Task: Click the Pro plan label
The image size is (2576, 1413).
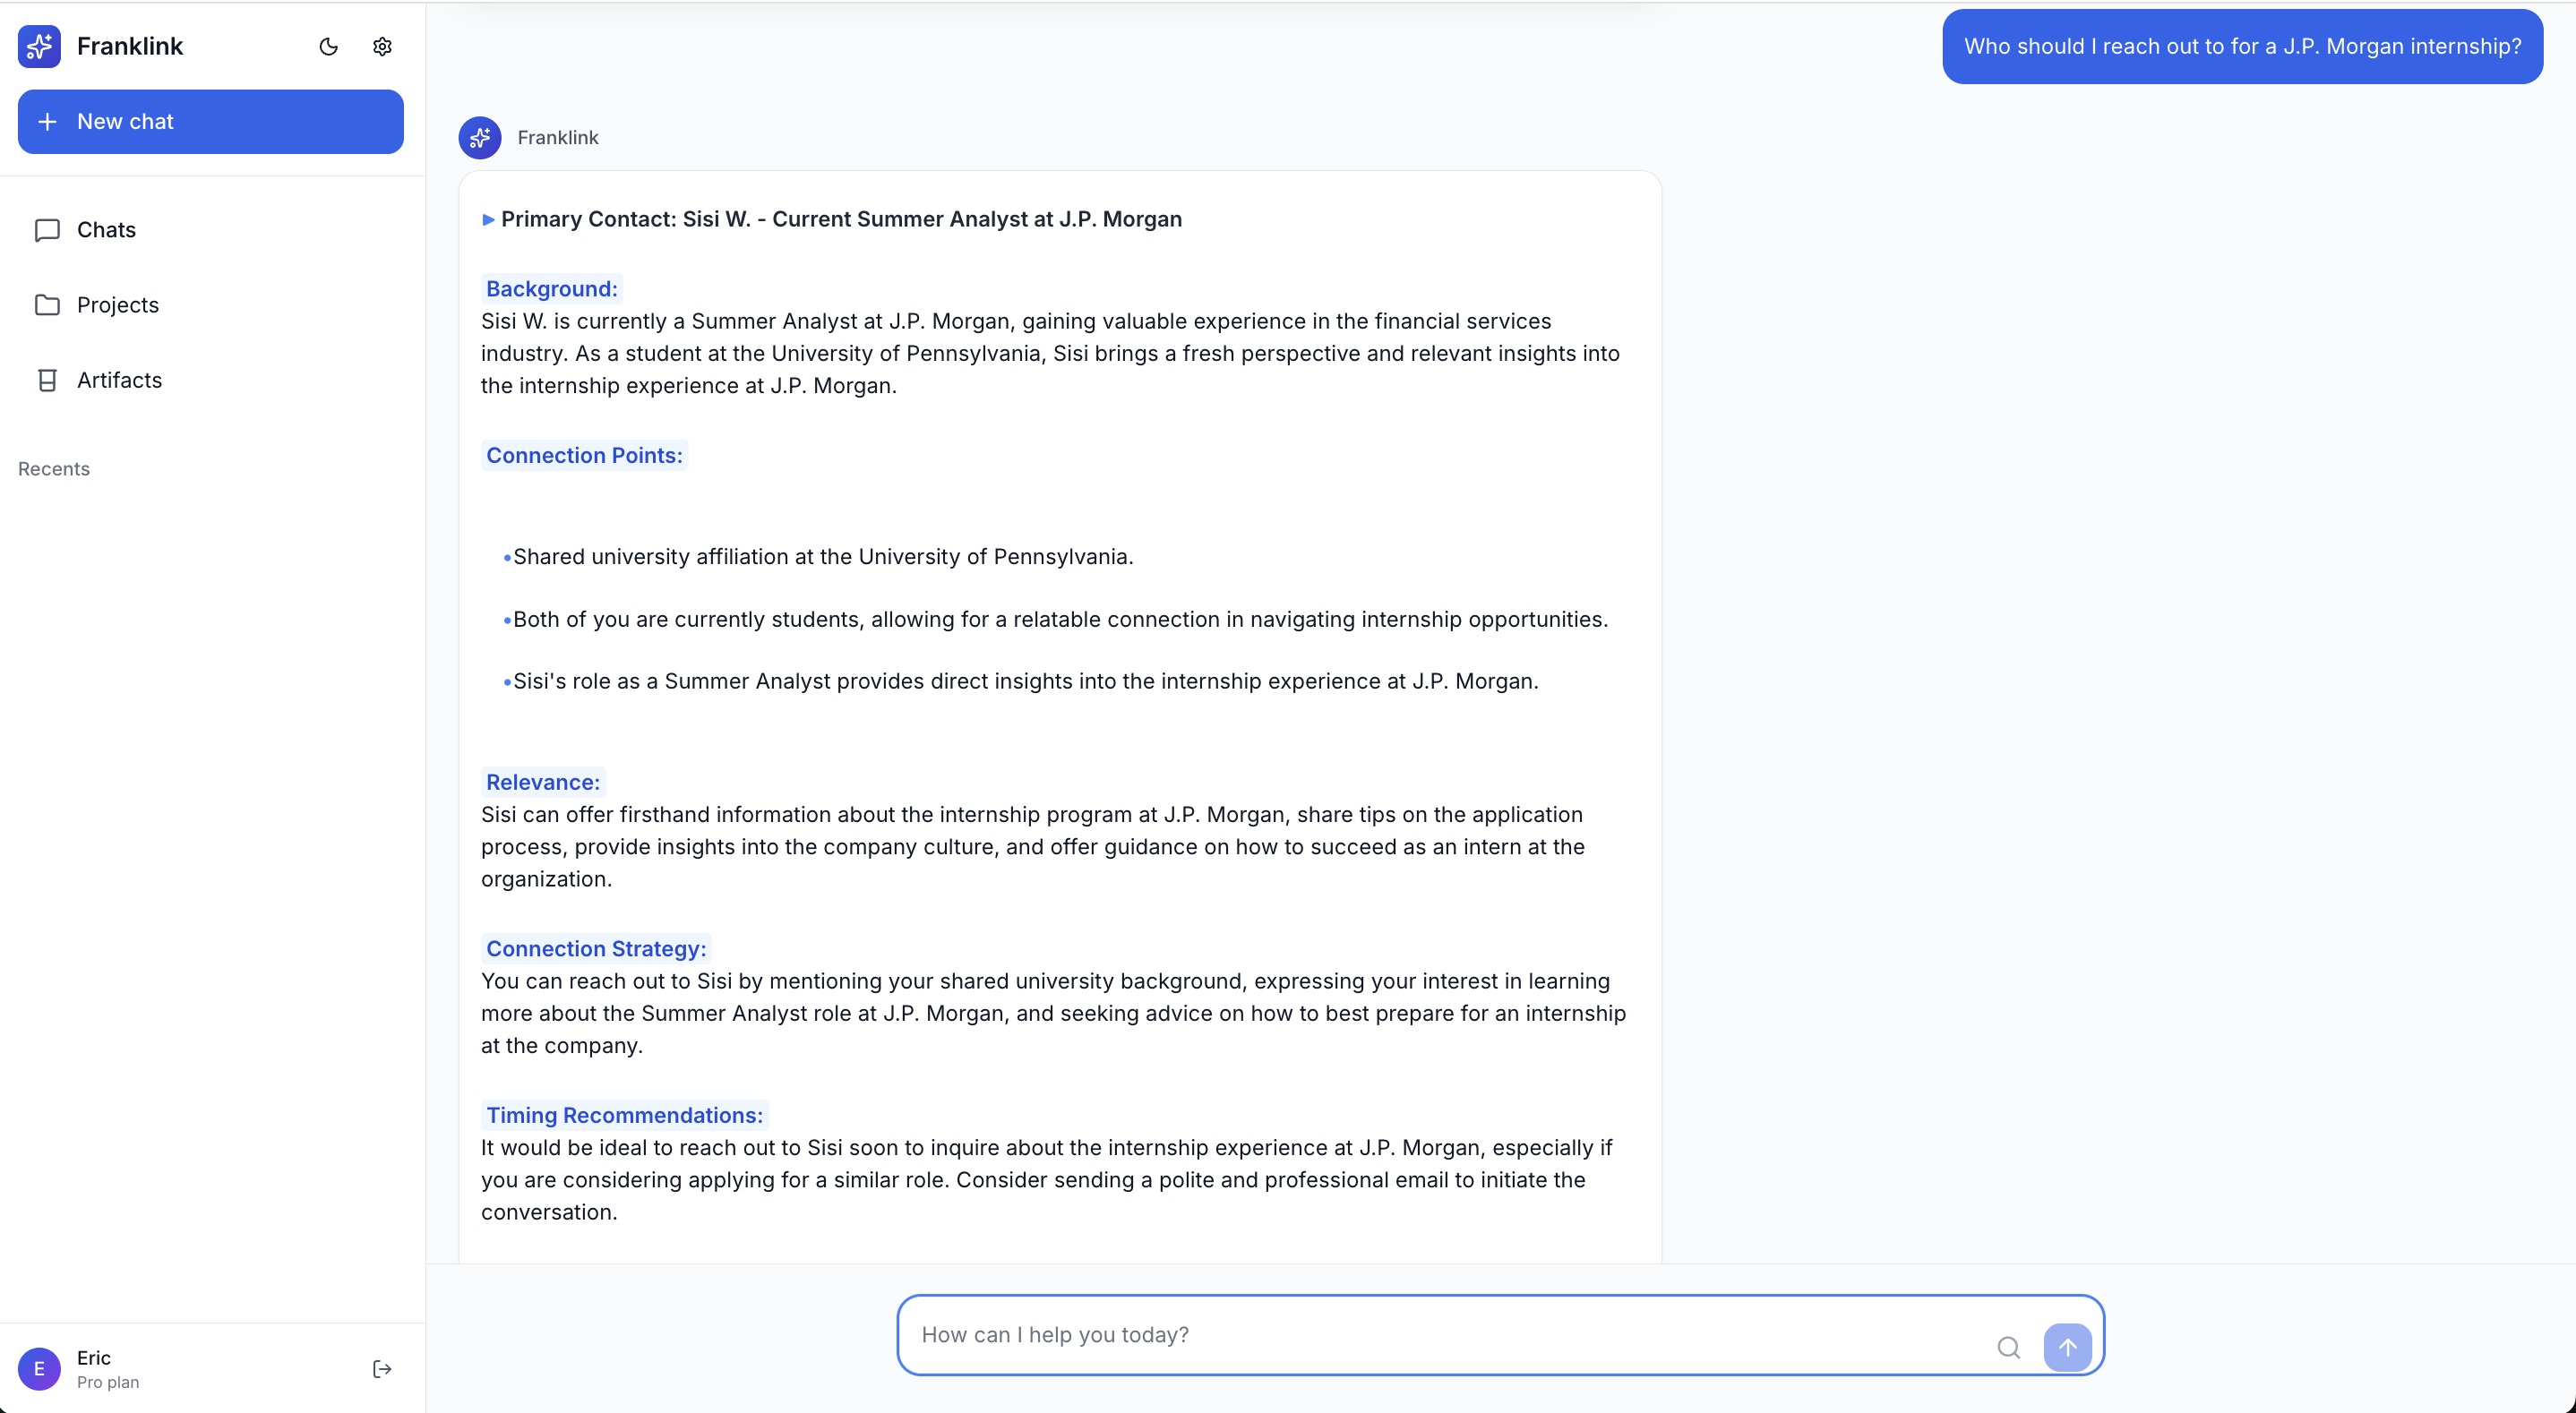Action: tap(108, 1382)
